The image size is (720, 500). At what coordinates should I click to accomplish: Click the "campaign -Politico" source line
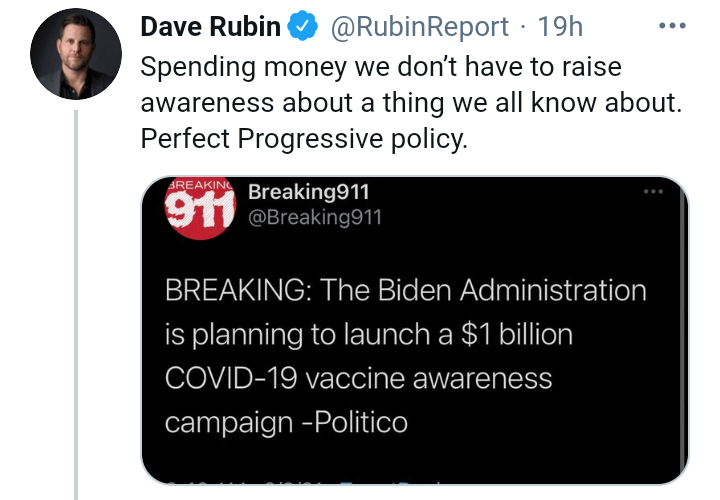(286, 422)
